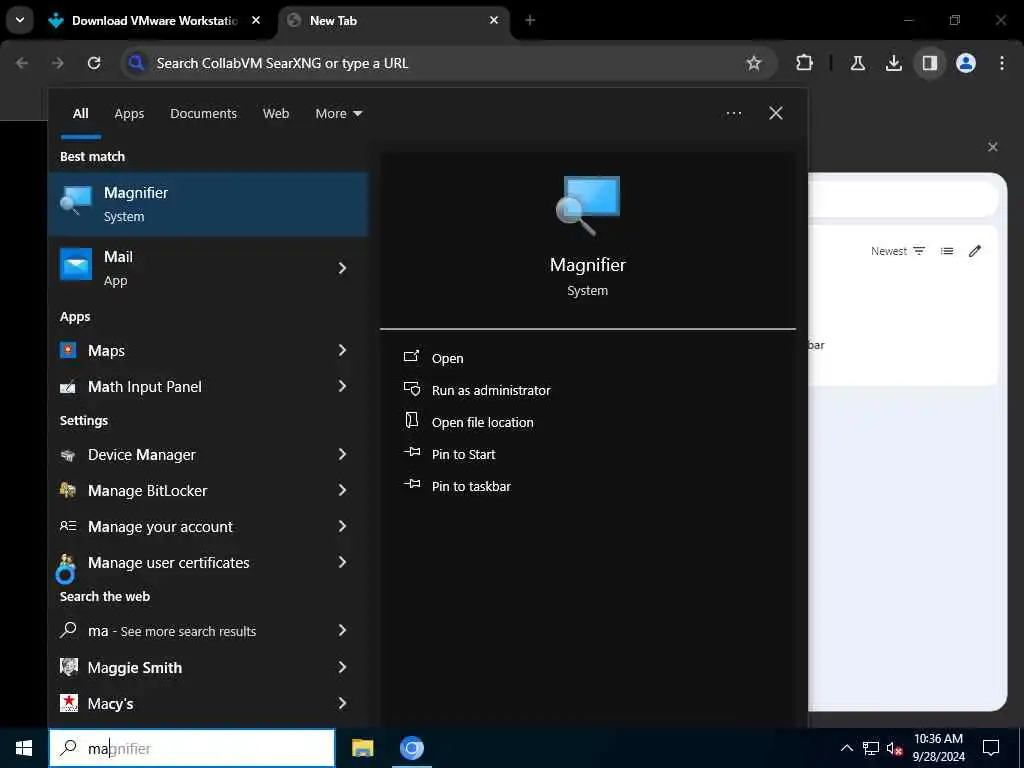
Task: Switch side panel to list view
Action: 947,251
